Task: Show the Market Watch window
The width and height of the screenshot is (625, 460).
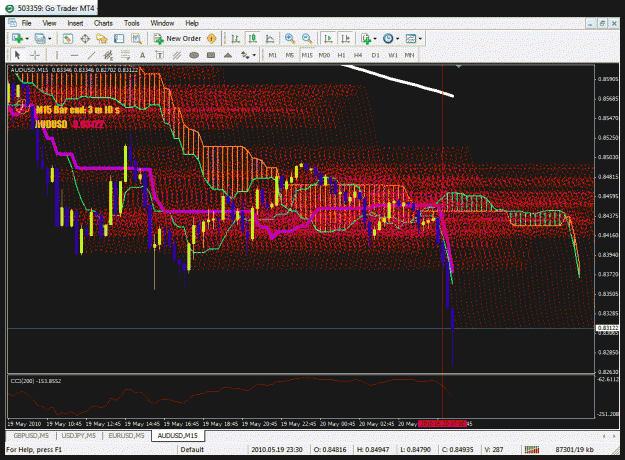Action: coord(67,39)
